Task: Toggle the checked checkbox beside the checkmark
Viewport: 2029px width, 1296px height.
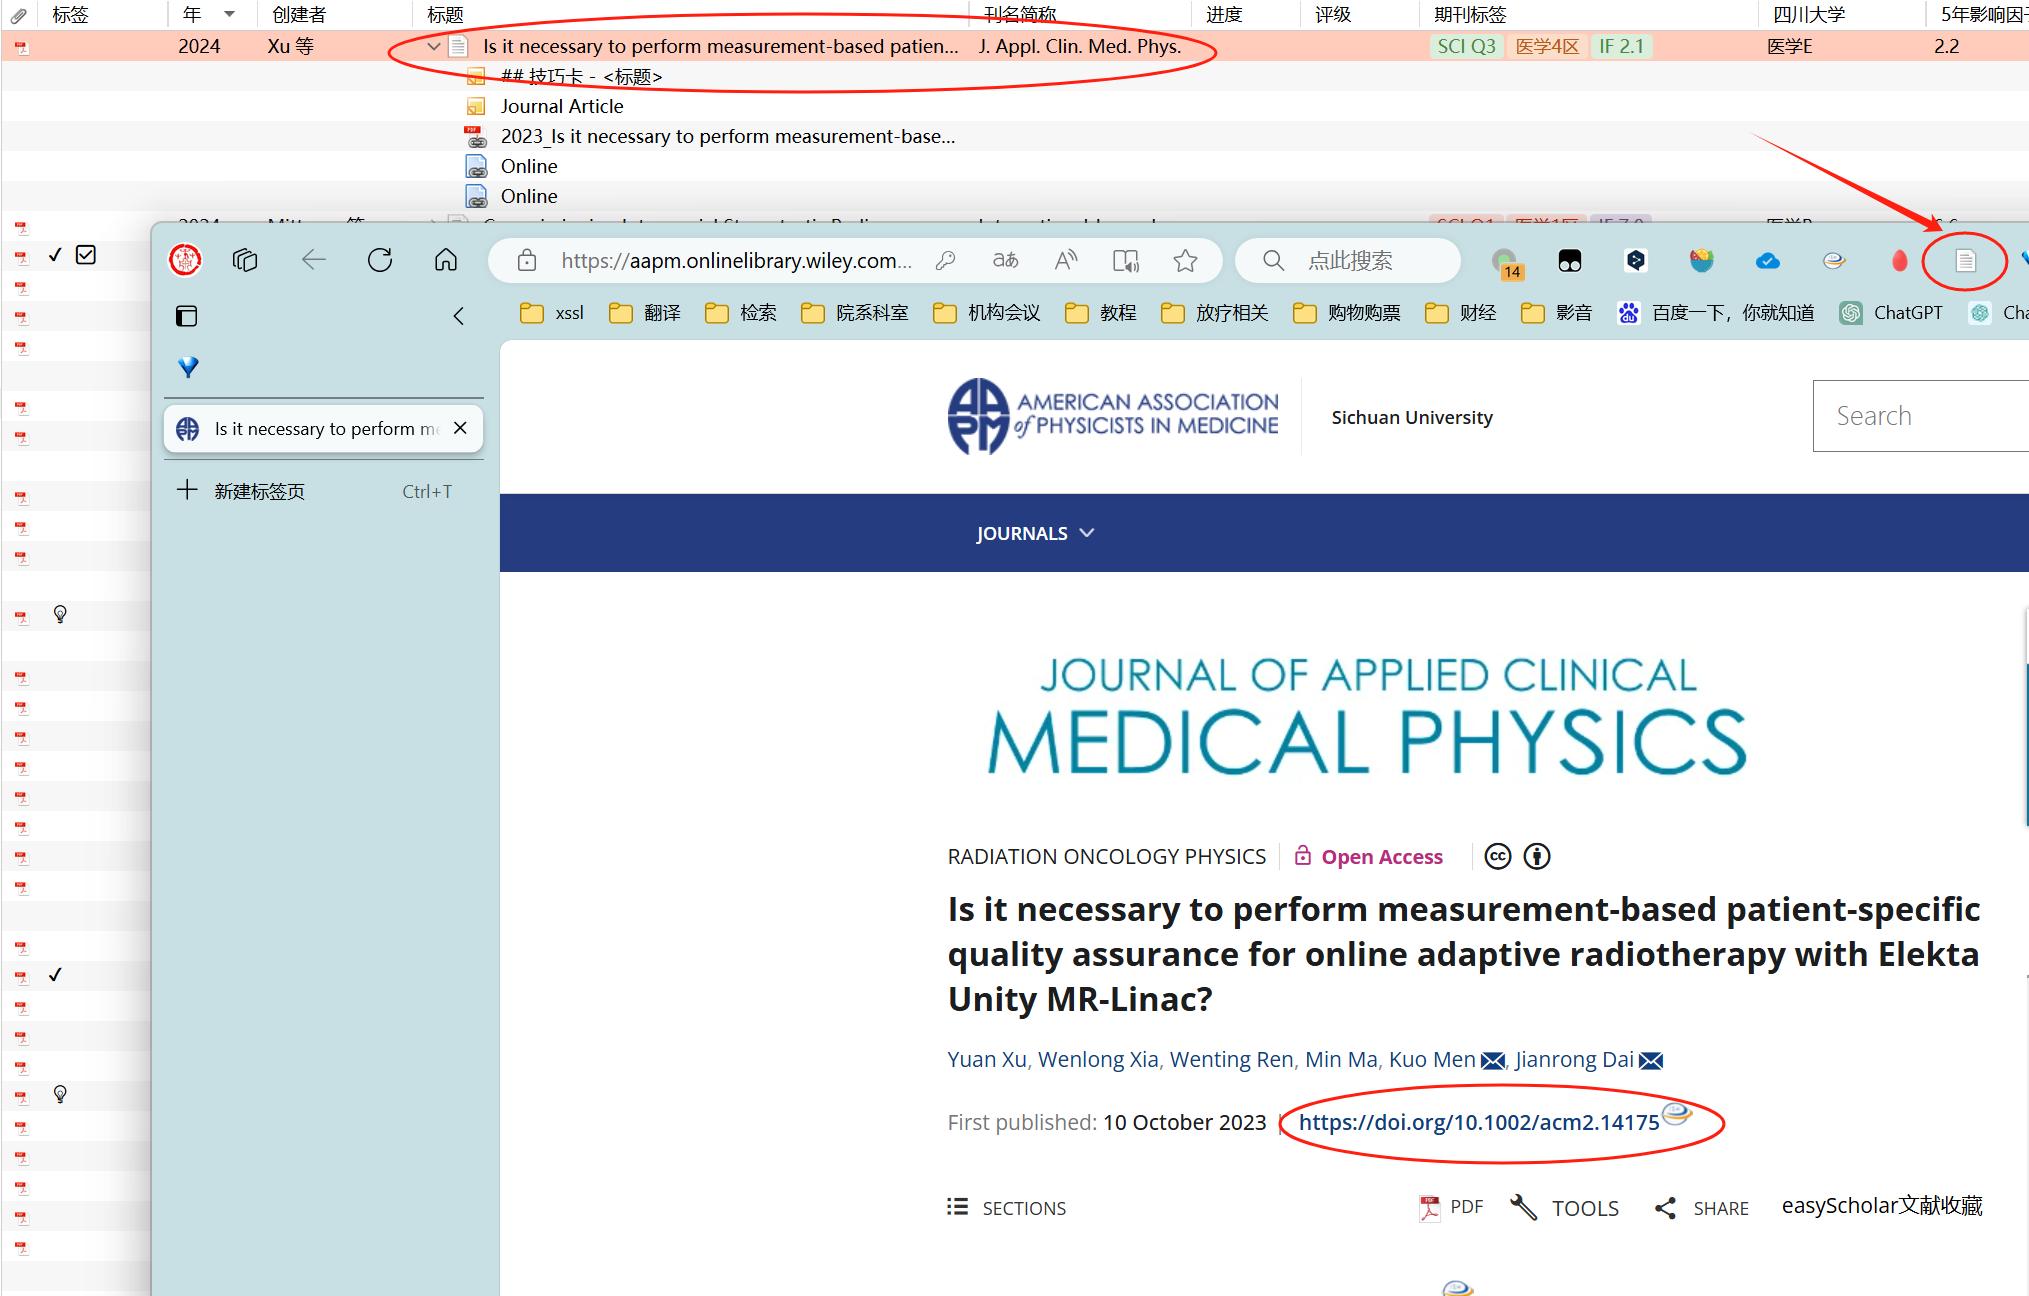Action: (x=87, y=255)
